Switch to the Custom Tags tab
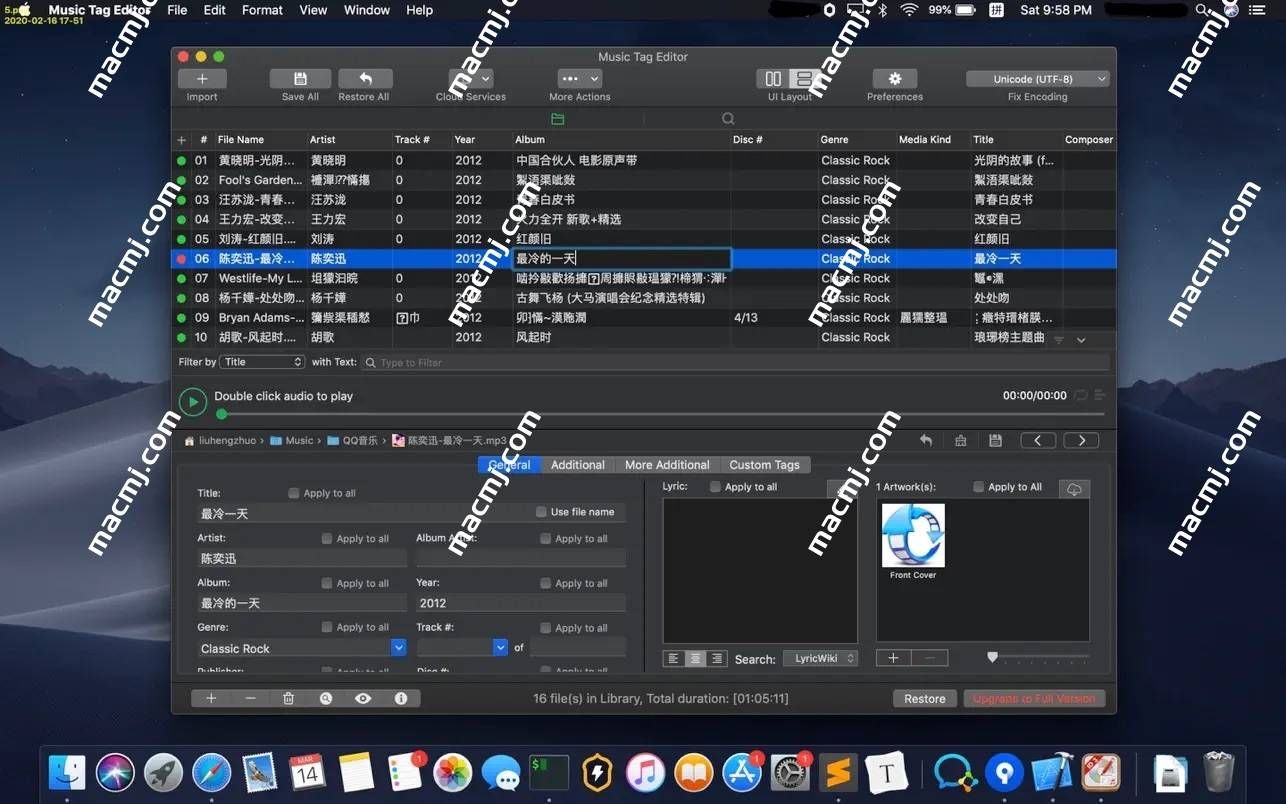This screenshot has width=1286, height=804. coord(765,465)
